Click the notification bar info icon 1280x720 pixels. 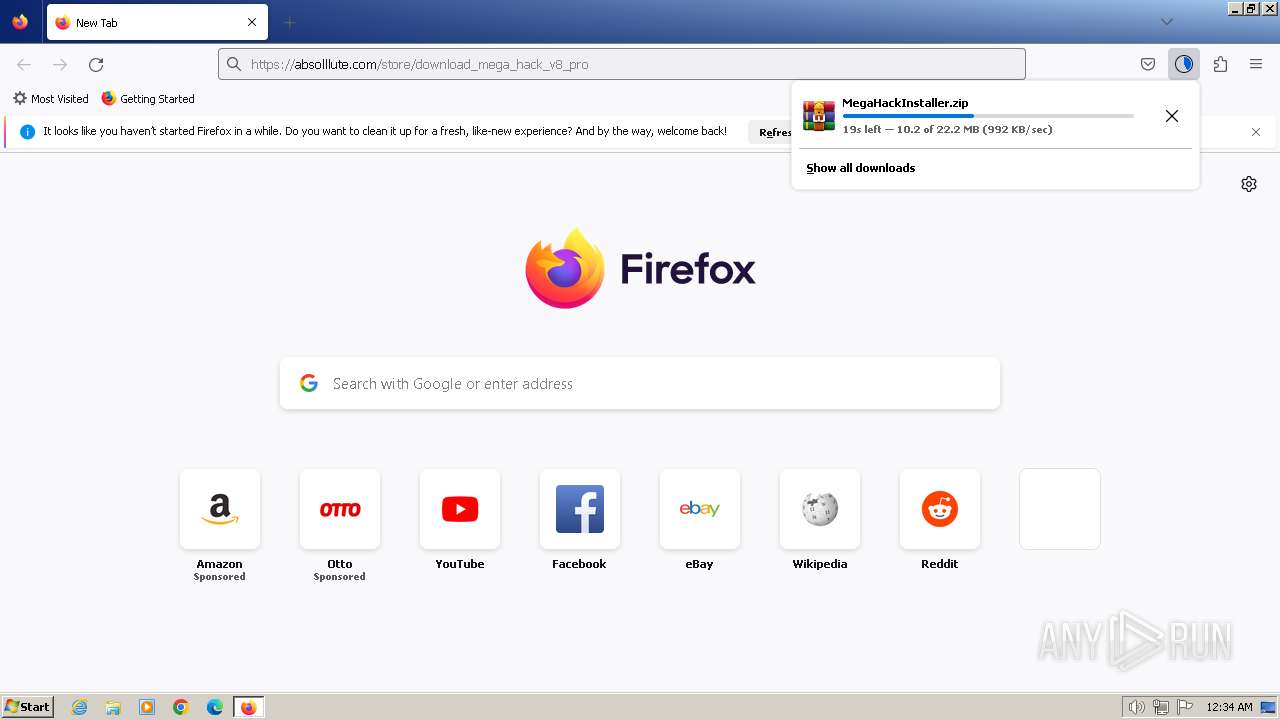(x=27, y=132)
